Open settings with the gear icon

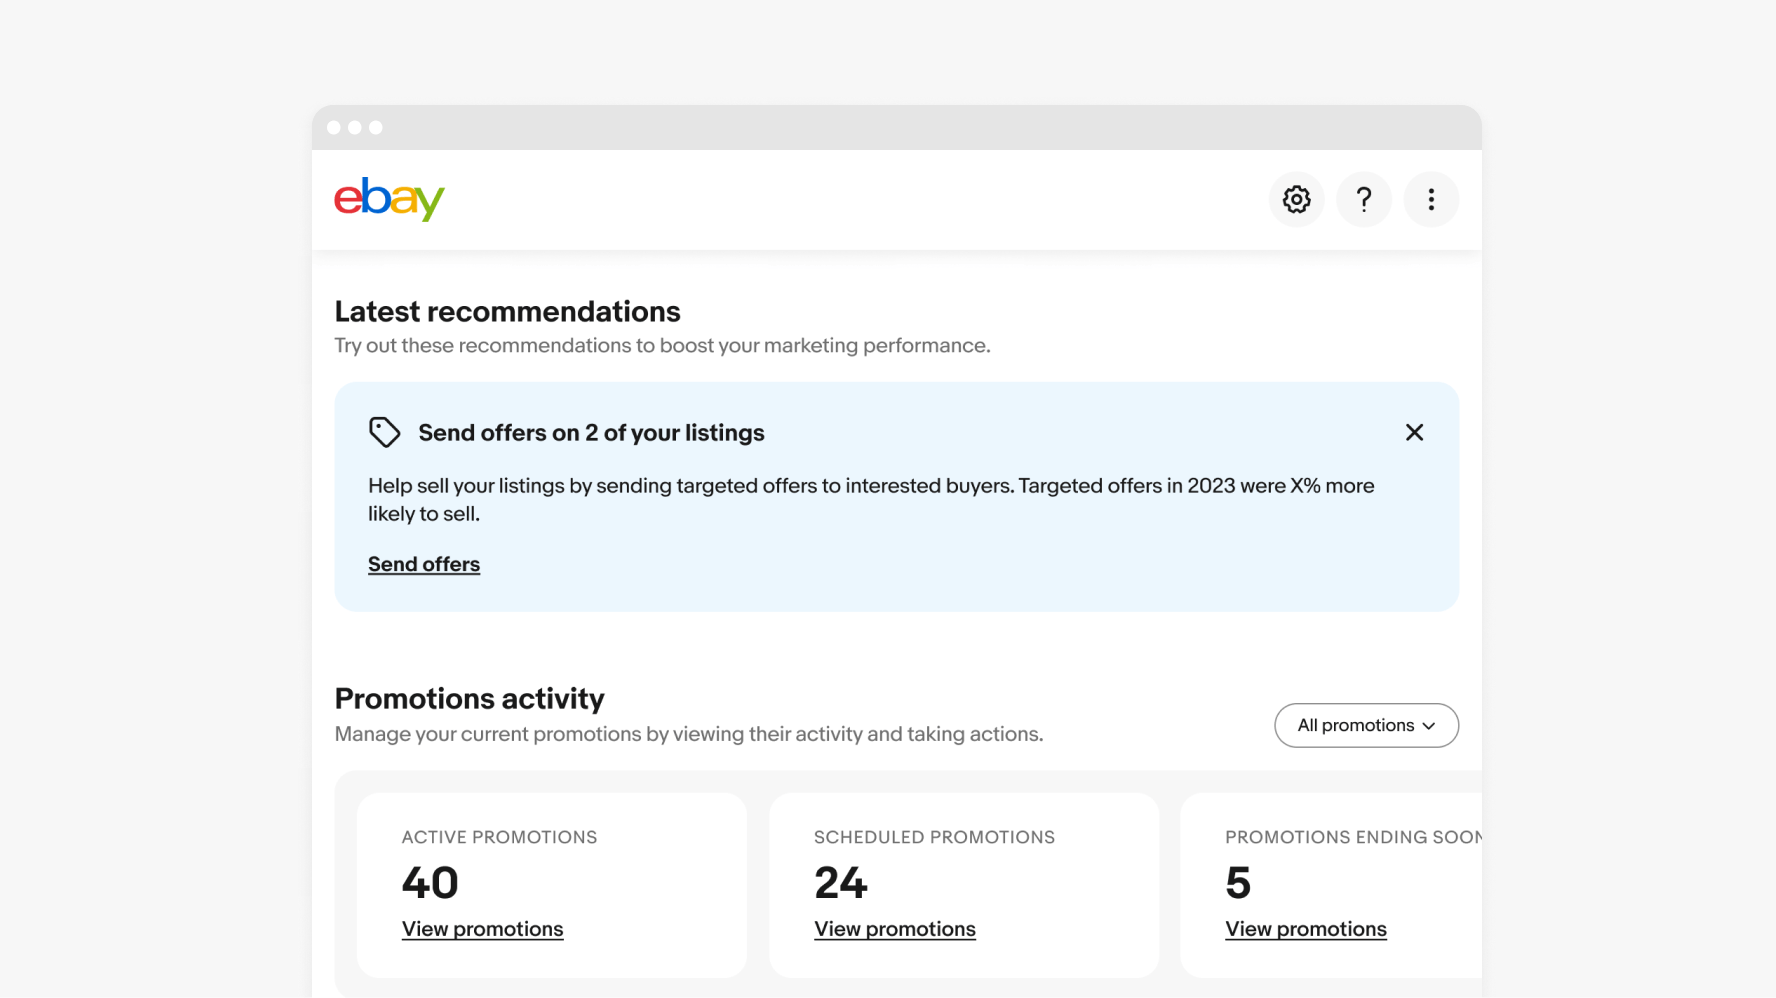[1296, 200]
